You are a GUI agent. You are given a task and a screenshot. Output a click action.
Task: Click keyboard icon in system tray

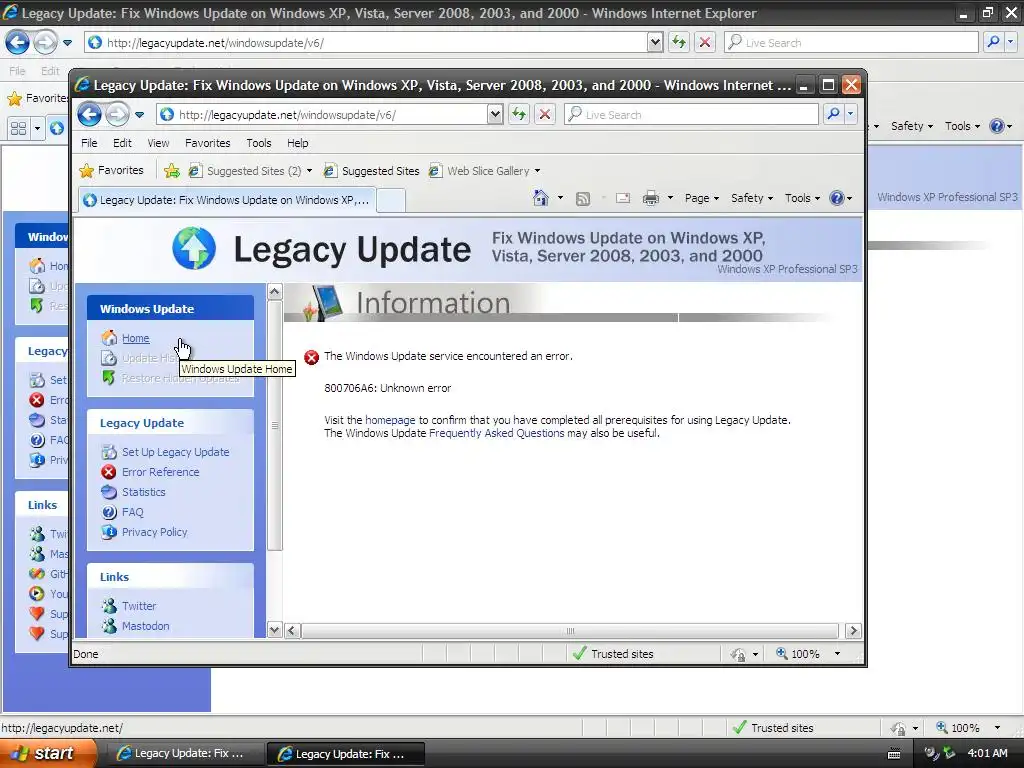pyautogui.click(x=895, y=754)
